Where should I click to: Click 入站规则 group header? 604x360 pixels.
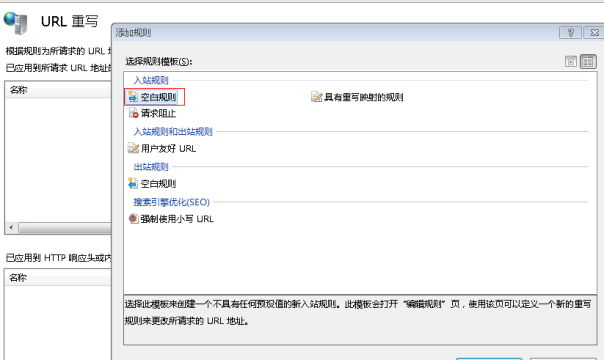(x=151, y=80)
